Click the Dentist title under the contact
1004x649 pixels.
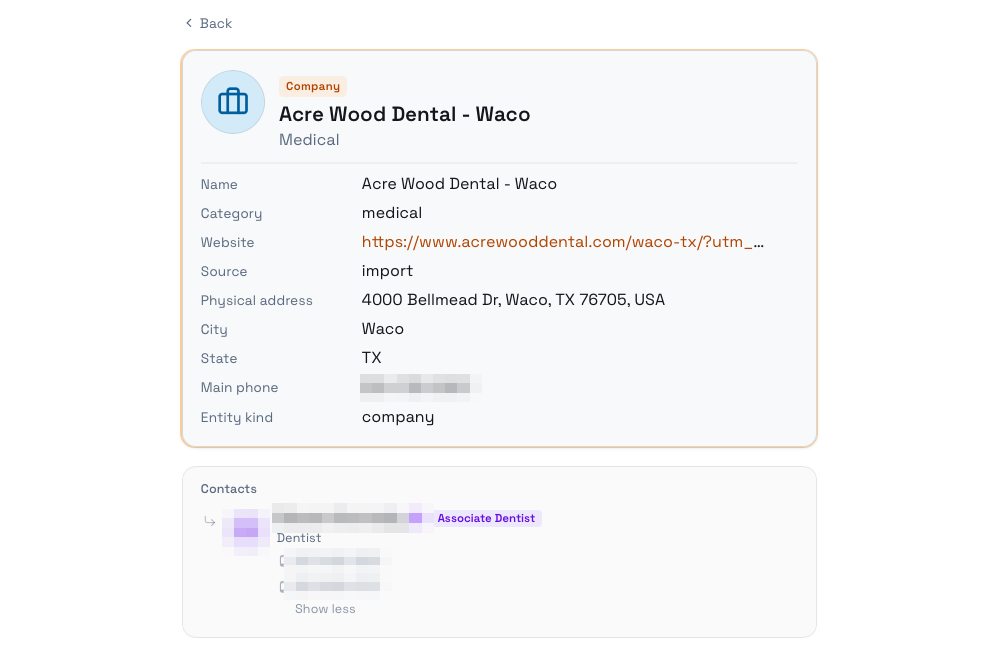pos(299,538)
